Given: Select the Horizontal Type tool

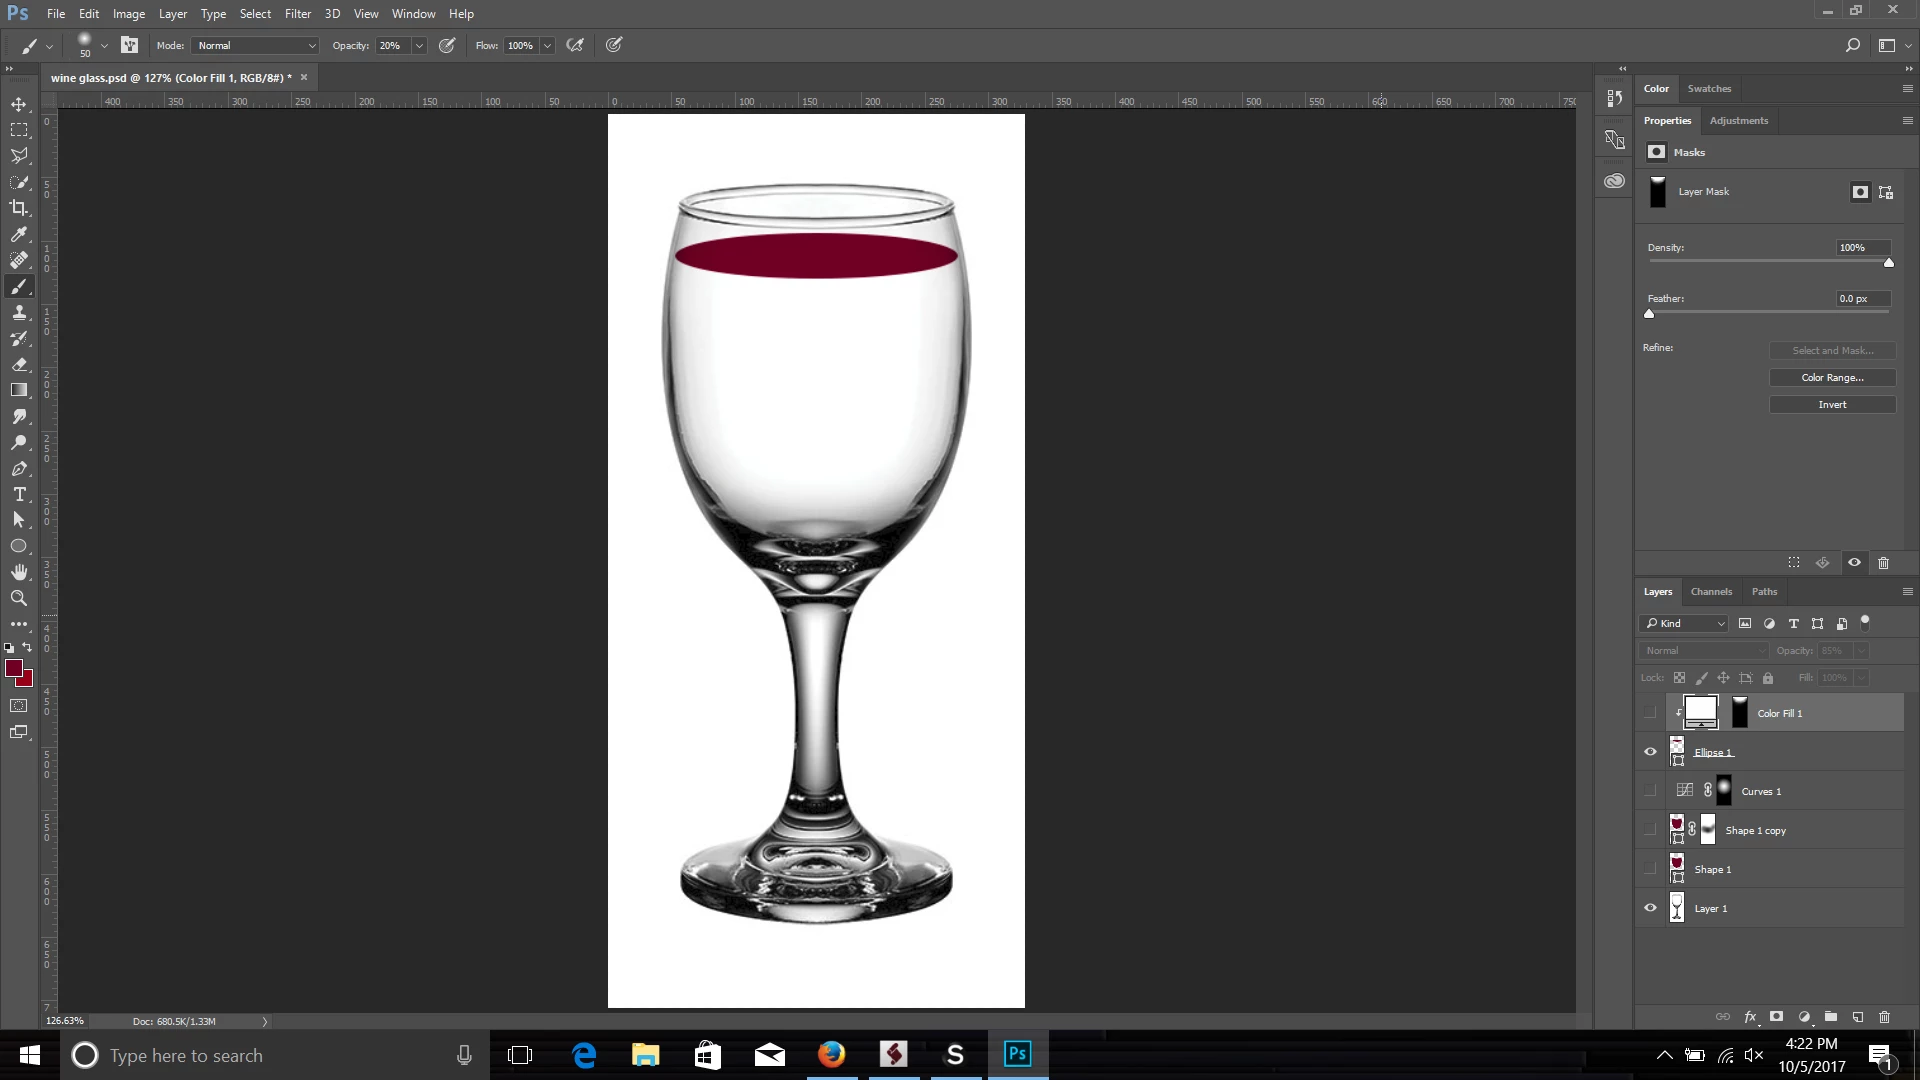Looking at the screenshot, I should (19, 495).
